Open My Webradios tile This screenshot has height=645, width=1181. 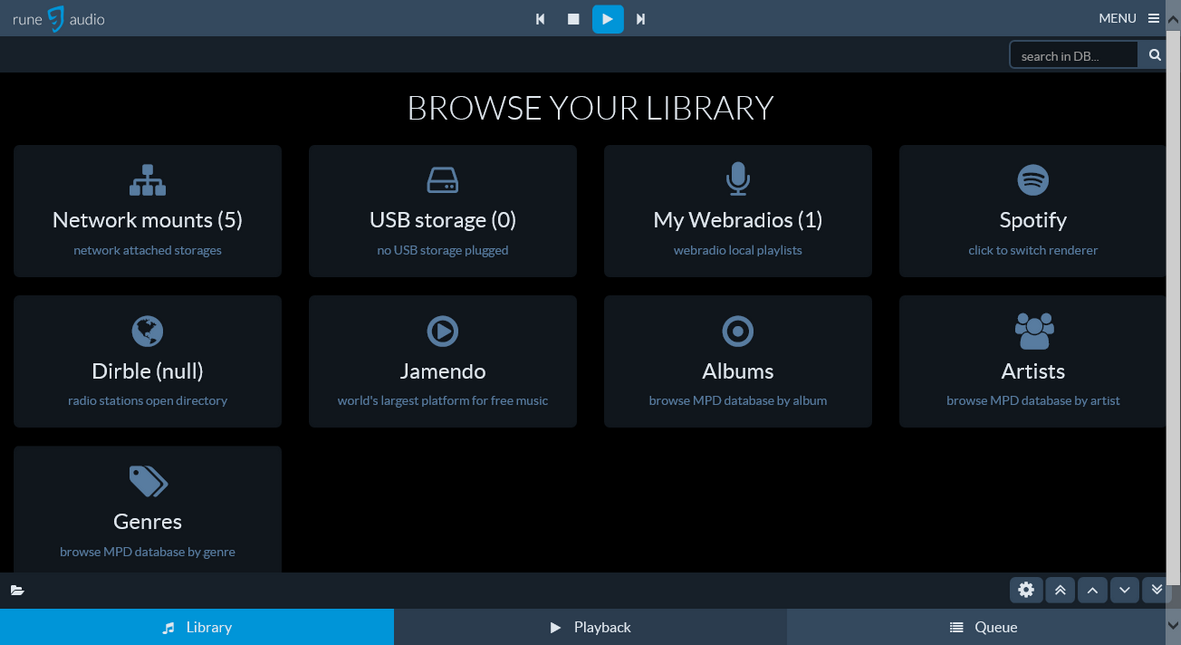point(738,211)
